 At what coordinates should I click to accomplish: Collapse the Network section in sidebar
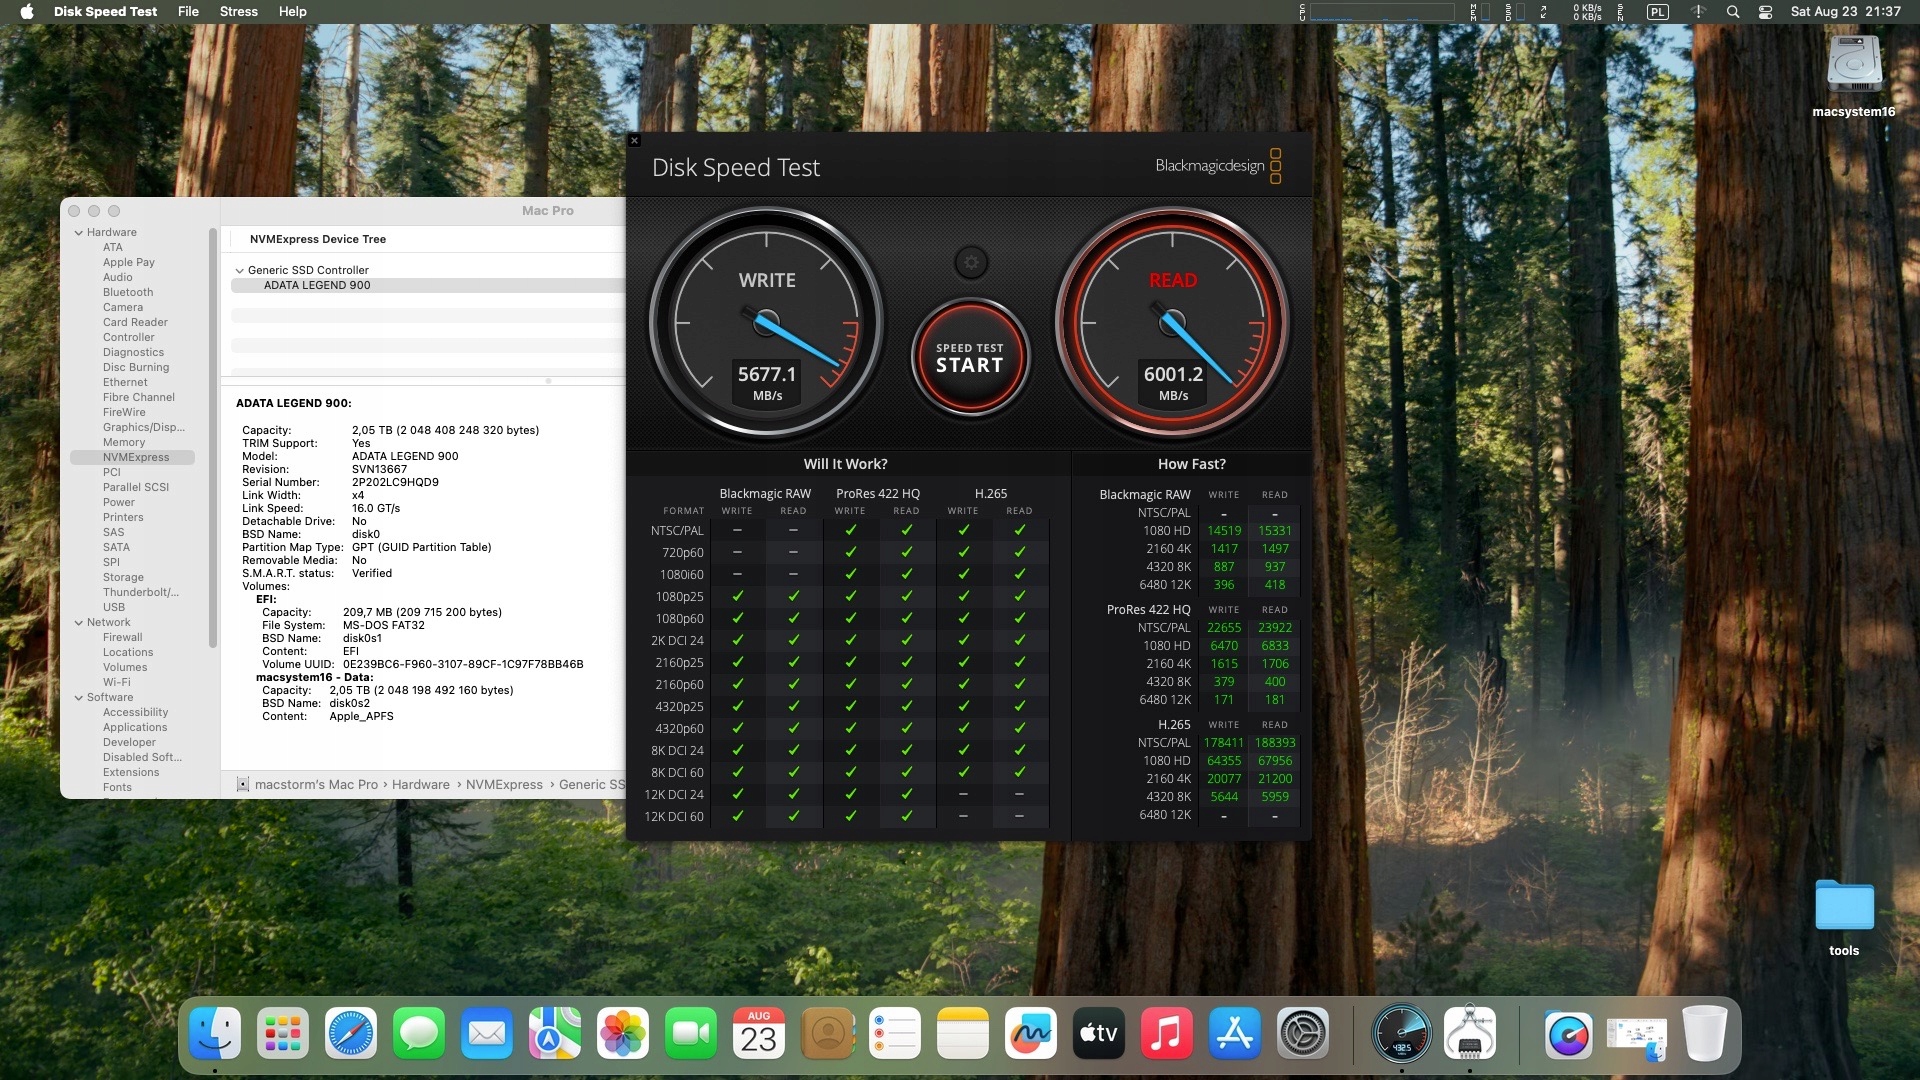79,622
